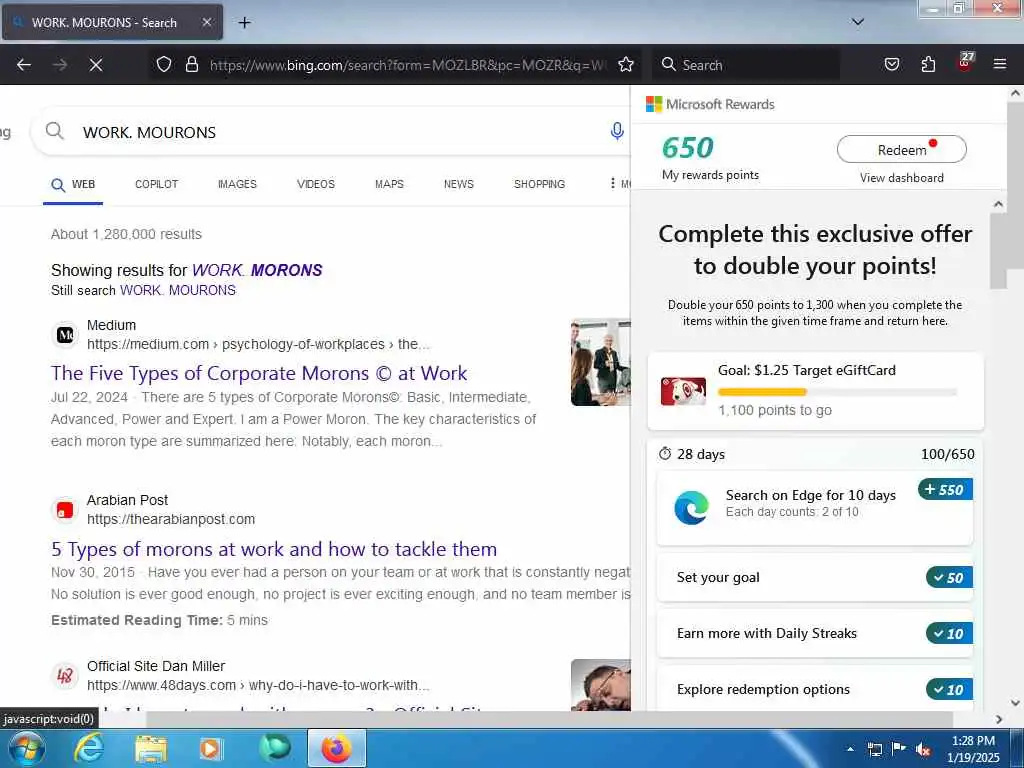1024x768 pixels.
Task: Click the Firefox taskbar icon
Action: [x=336, y=748]
